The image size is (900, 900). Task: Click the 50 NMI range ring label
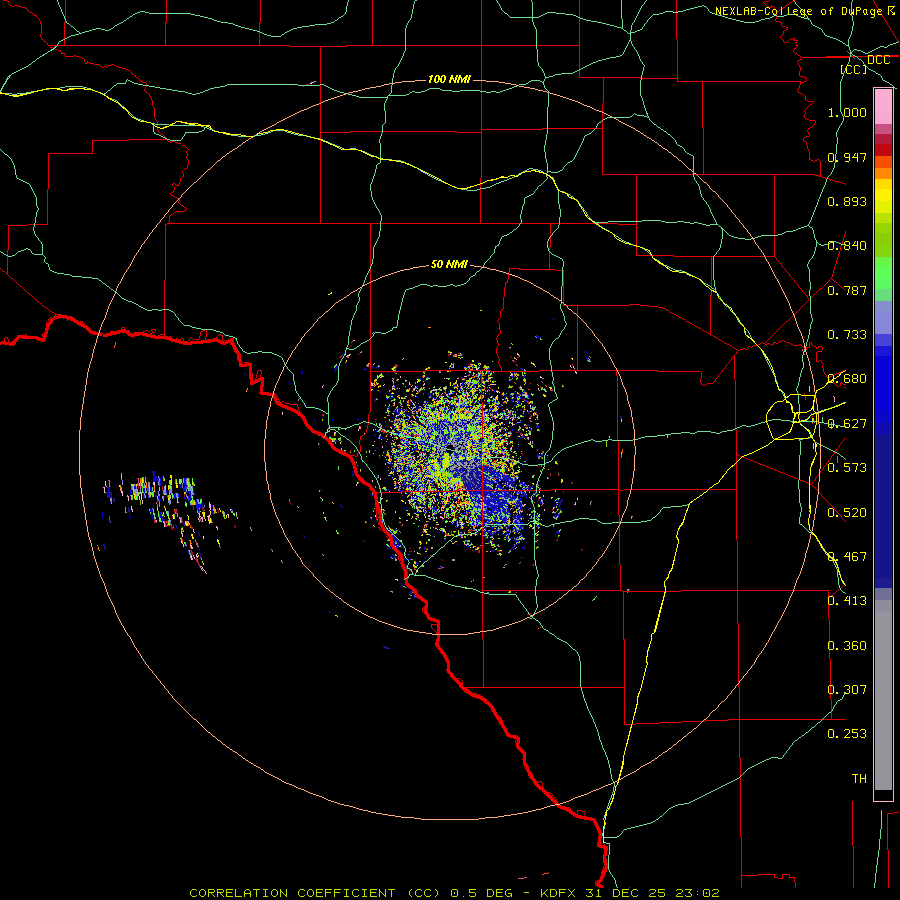point(449,264)
